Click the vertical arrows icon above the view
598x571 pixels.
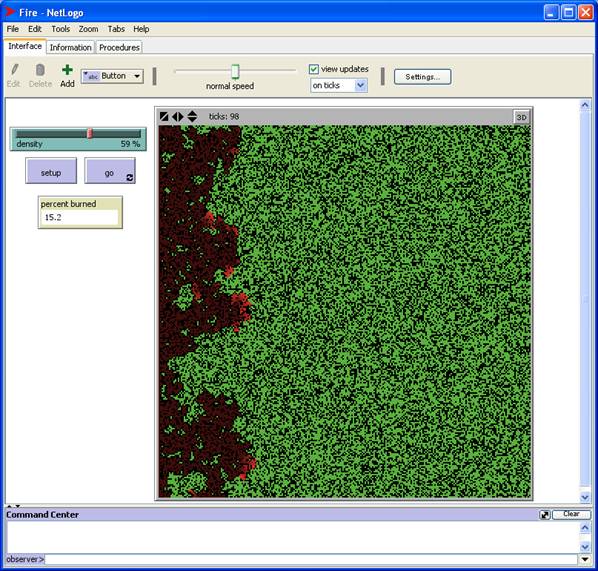click(x=192, y=116)
